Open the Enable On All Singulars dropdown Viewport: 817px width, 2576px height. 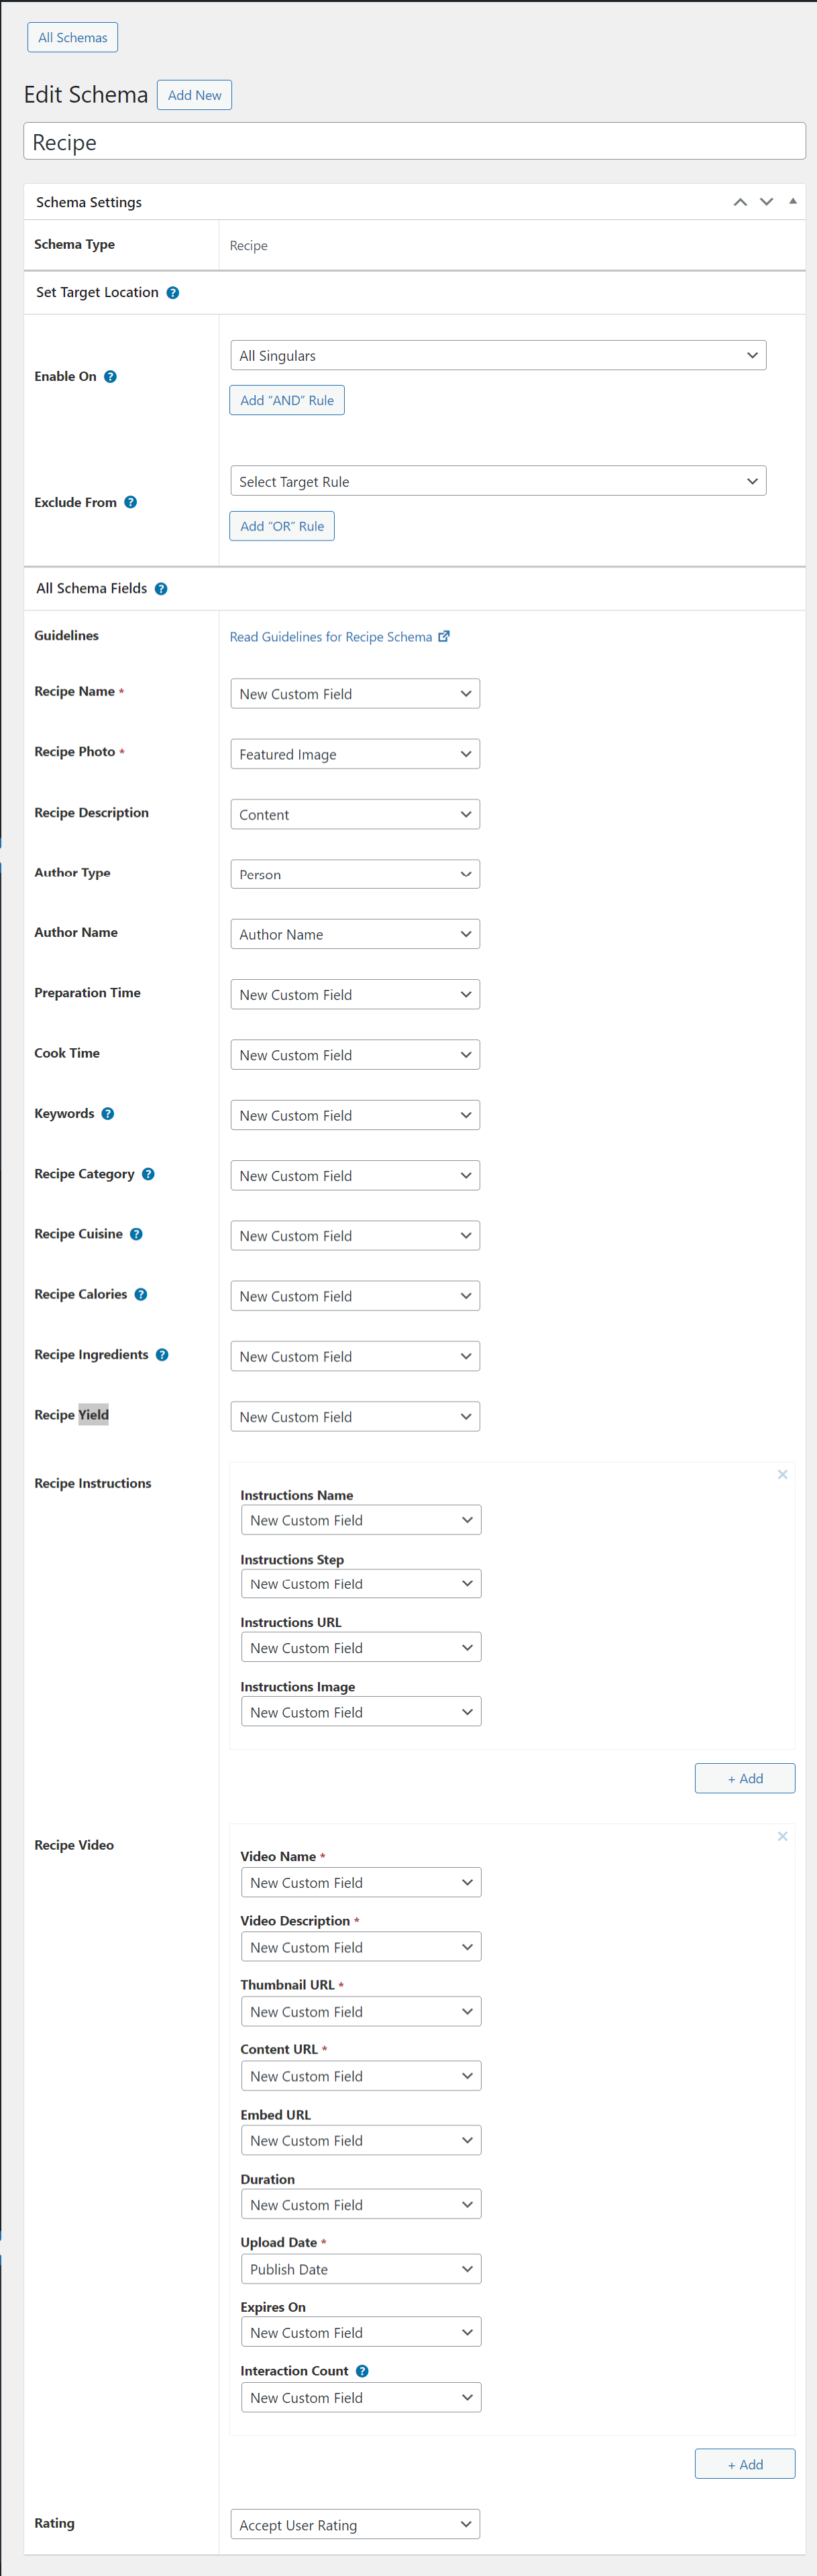(x=497, y=356)
